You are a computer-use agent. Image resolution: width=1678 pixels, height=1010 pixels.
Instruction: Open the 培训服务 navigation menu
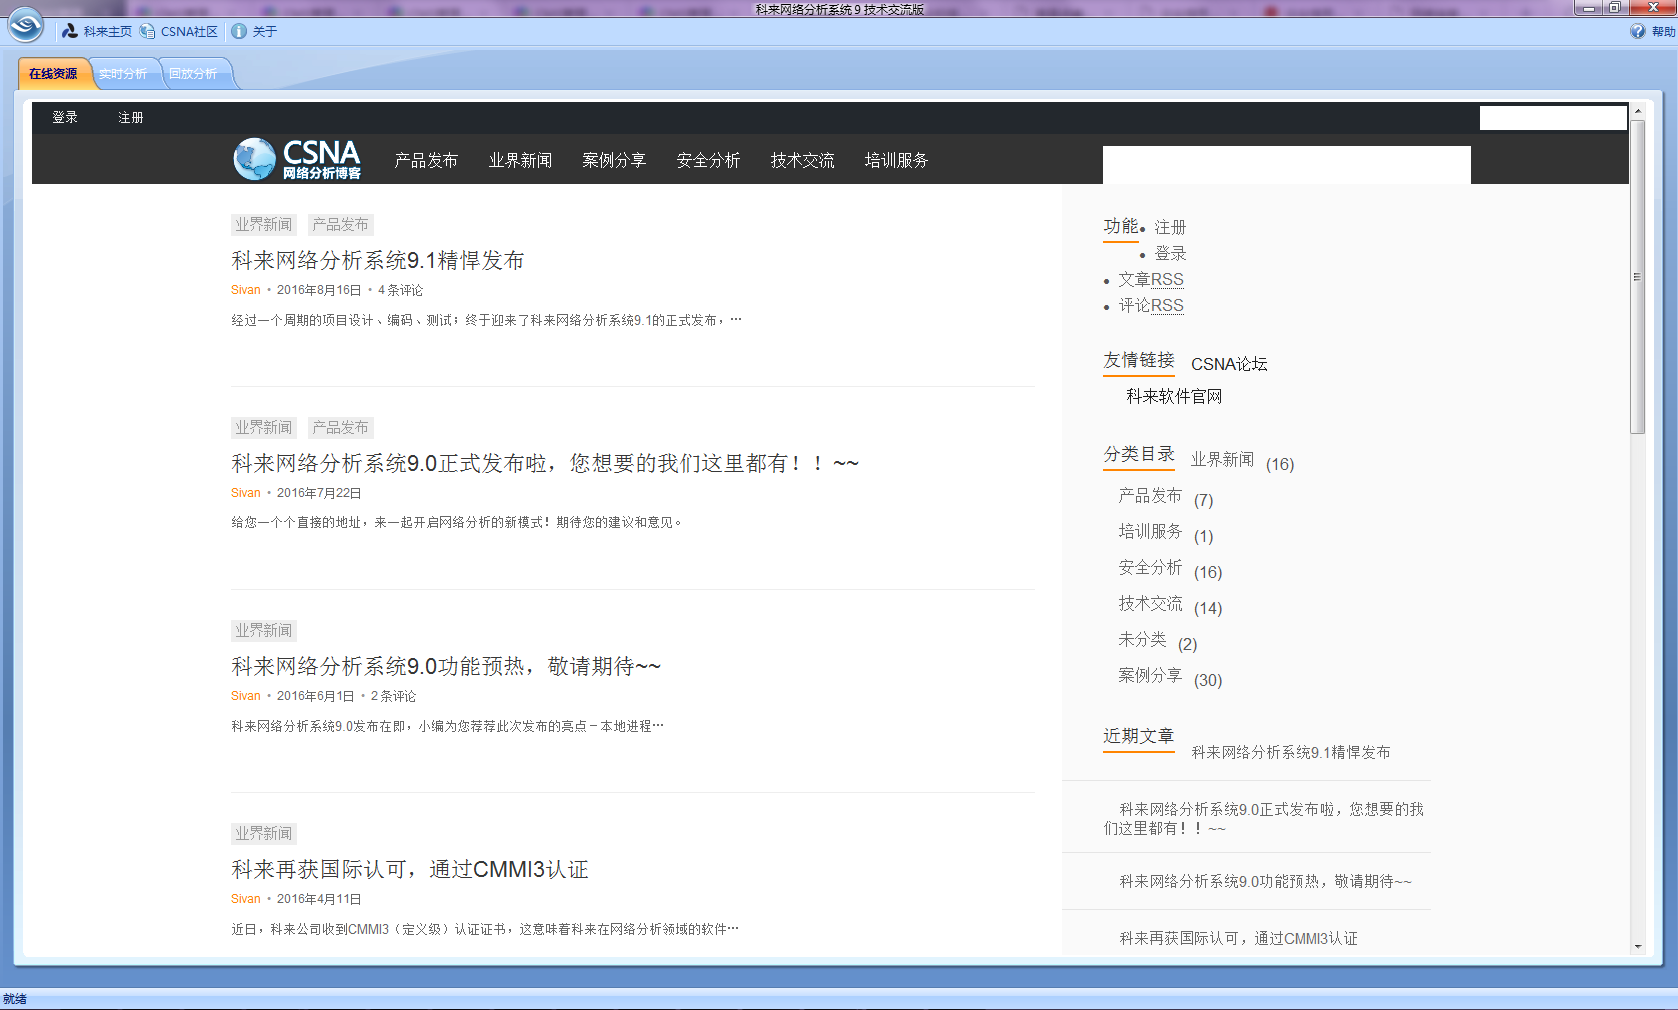896,160
